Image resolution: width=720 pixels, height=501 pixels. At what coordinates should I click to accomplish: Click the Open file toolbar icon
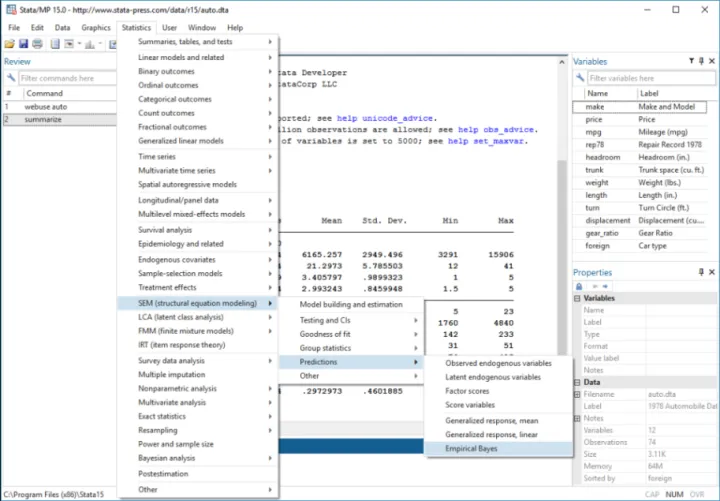point(11,44)
